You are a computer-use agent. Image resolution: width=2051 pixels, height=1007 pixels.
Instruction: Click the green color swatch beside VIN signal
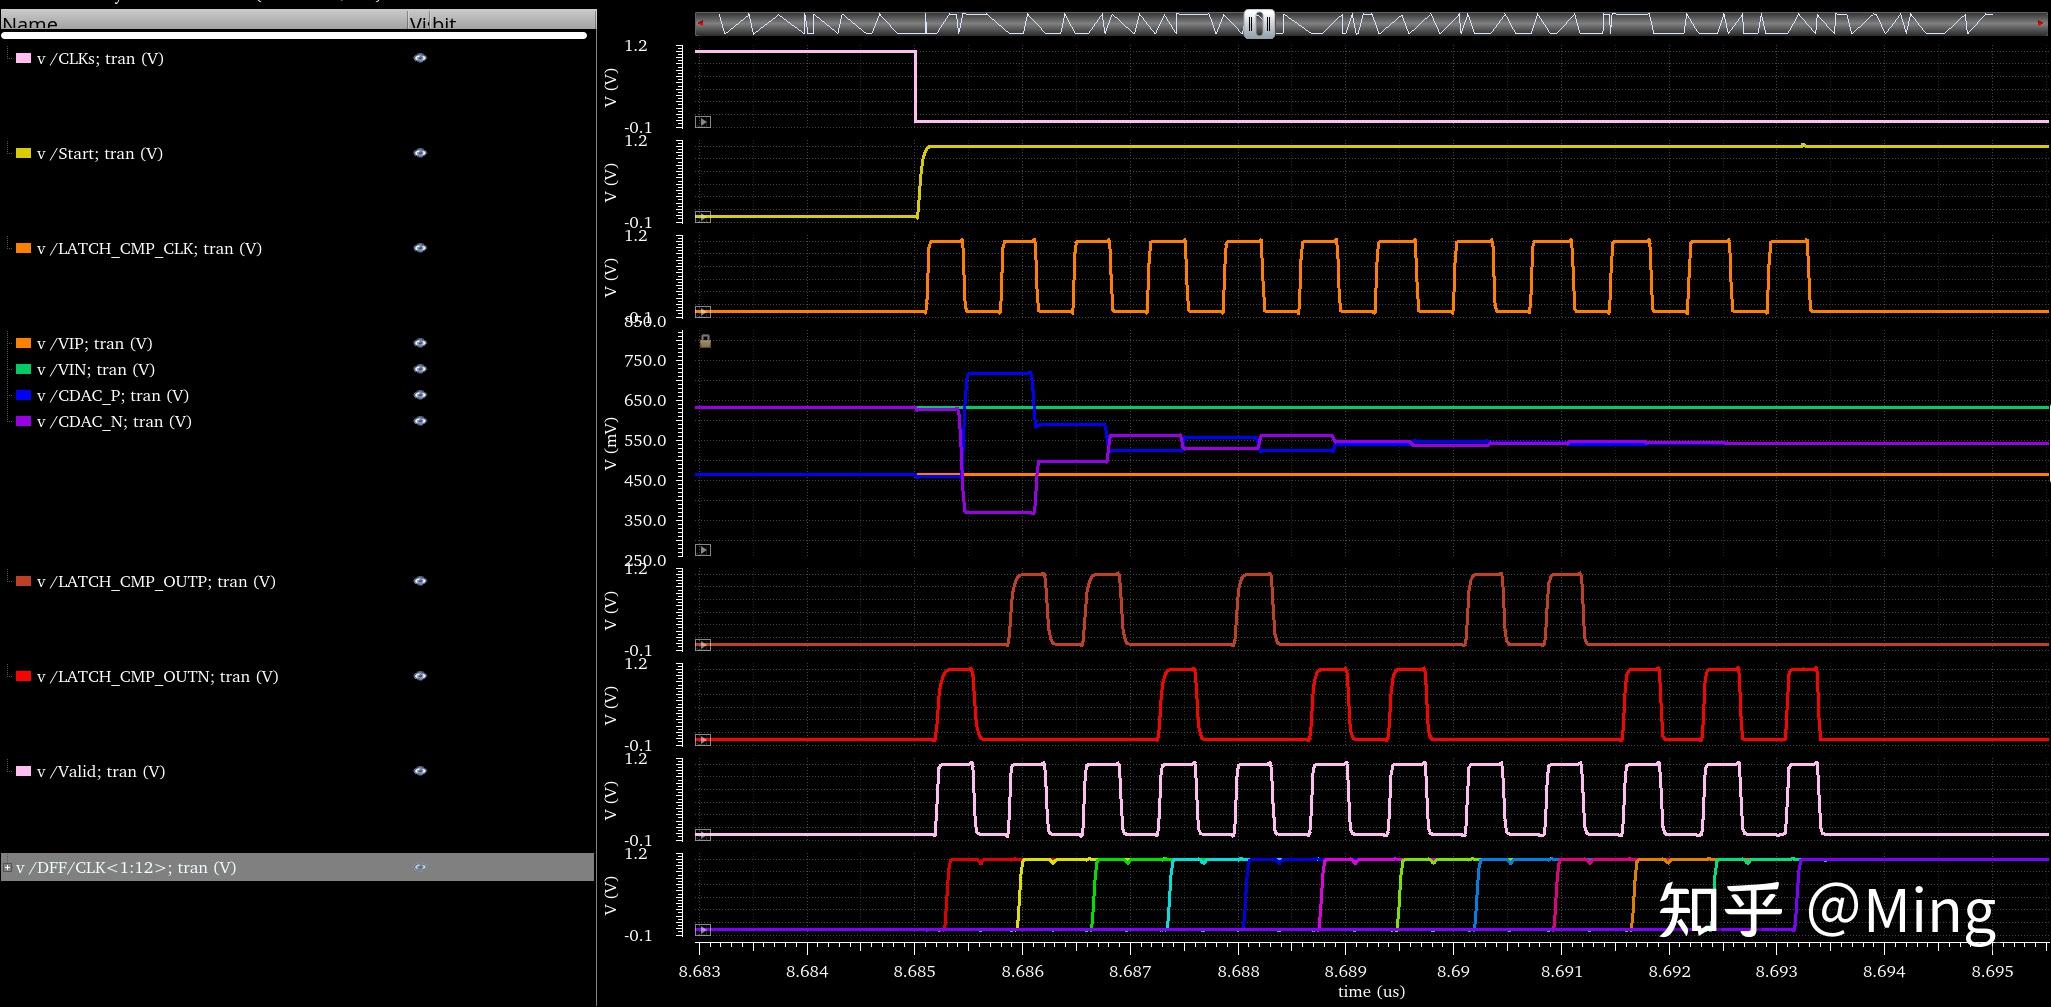click(24, 368)
